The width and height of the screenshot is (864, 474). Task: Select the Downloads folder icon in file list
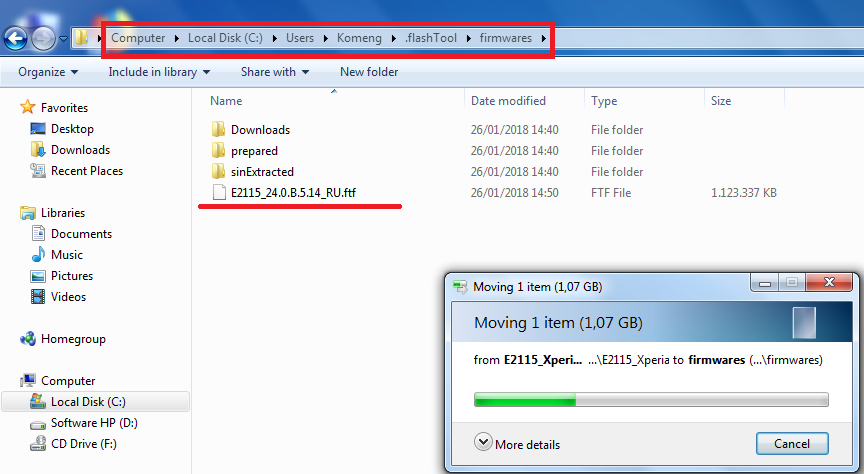(x=219, y=130)
